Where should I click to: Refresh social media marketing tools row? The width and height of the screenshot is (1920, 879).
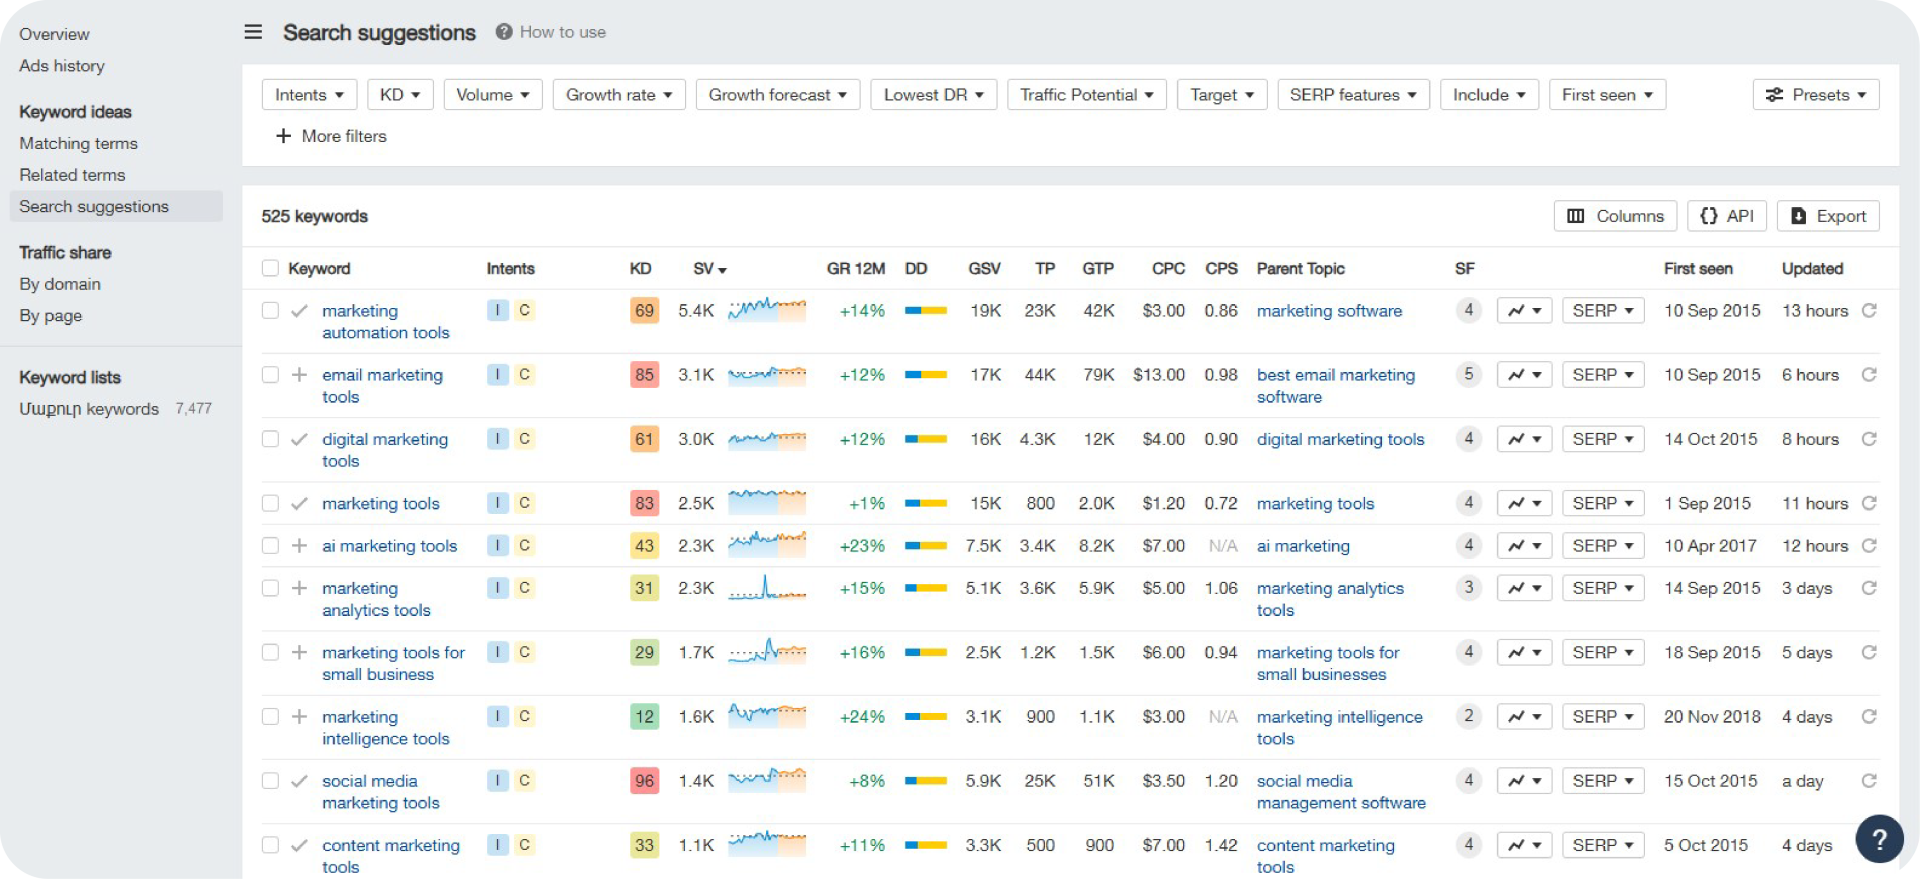pos(1868,781)
